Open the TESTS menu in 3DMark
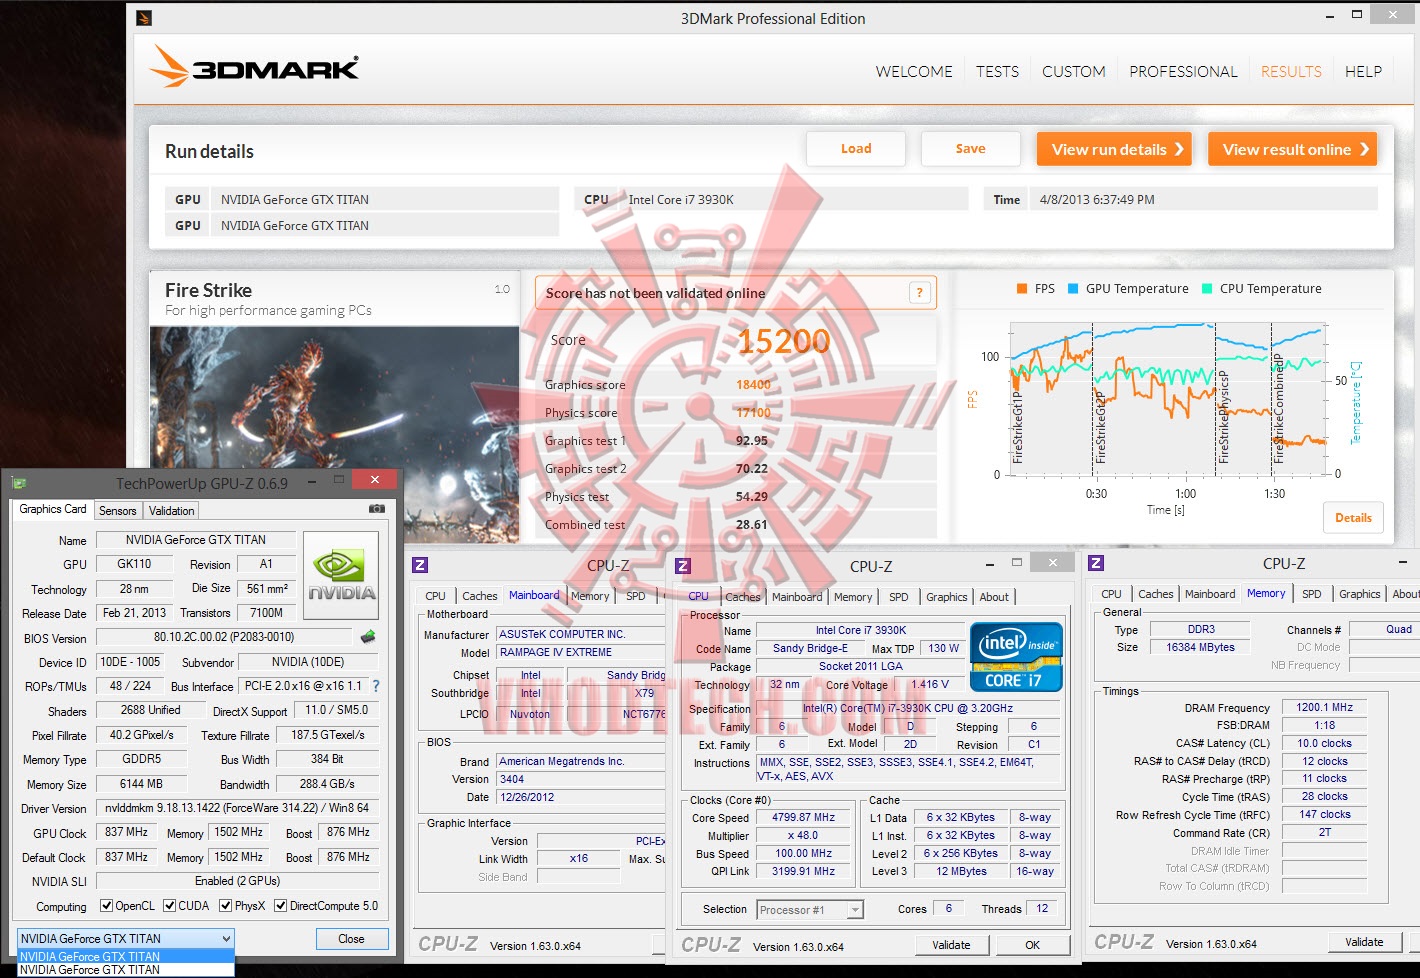Image resolution: width=1420 pixels, height=978 pixels. click(997, 72)
